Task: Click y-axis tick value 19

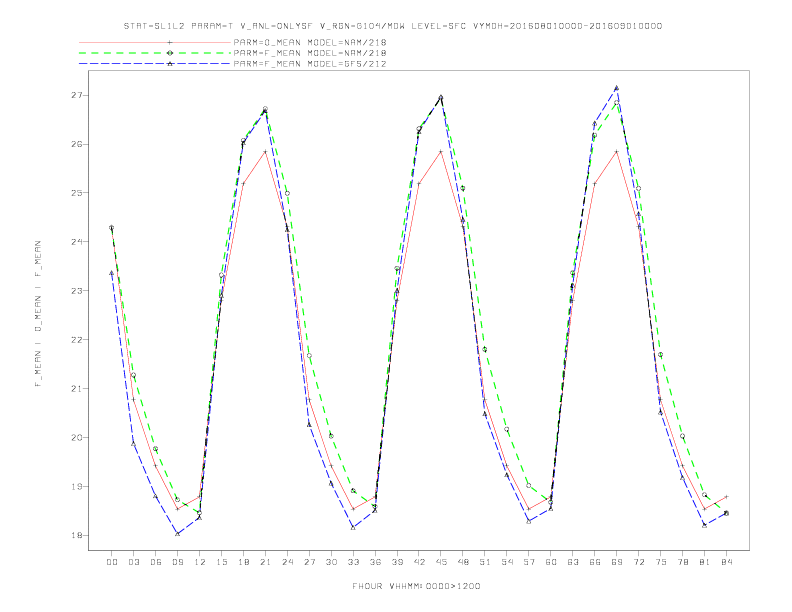Action: pos(76,487)
